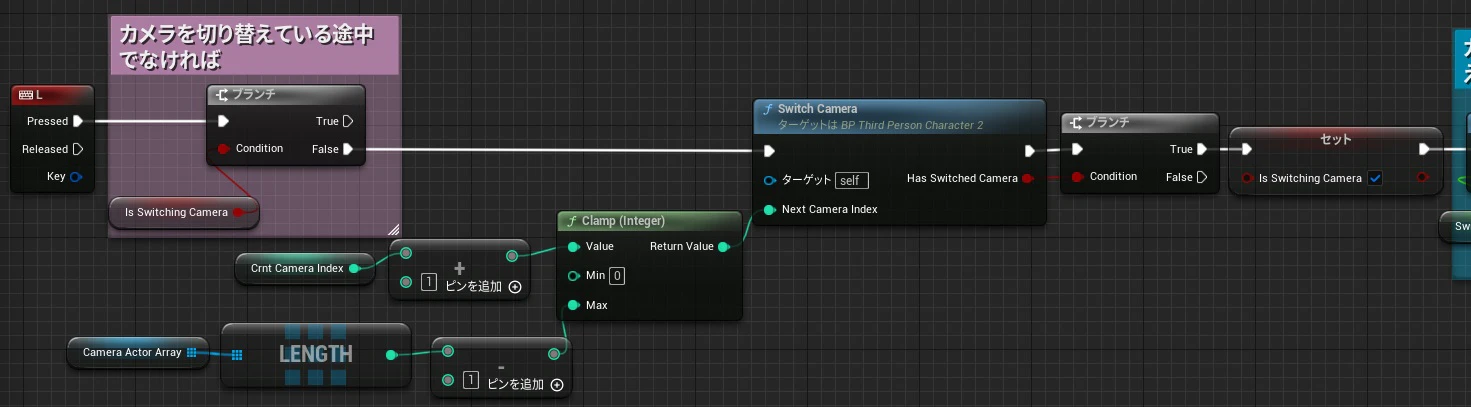This screenshot has height=407, width=1471.
Task: Click Switch Camera's input execution pin
Action: (769, 152)
